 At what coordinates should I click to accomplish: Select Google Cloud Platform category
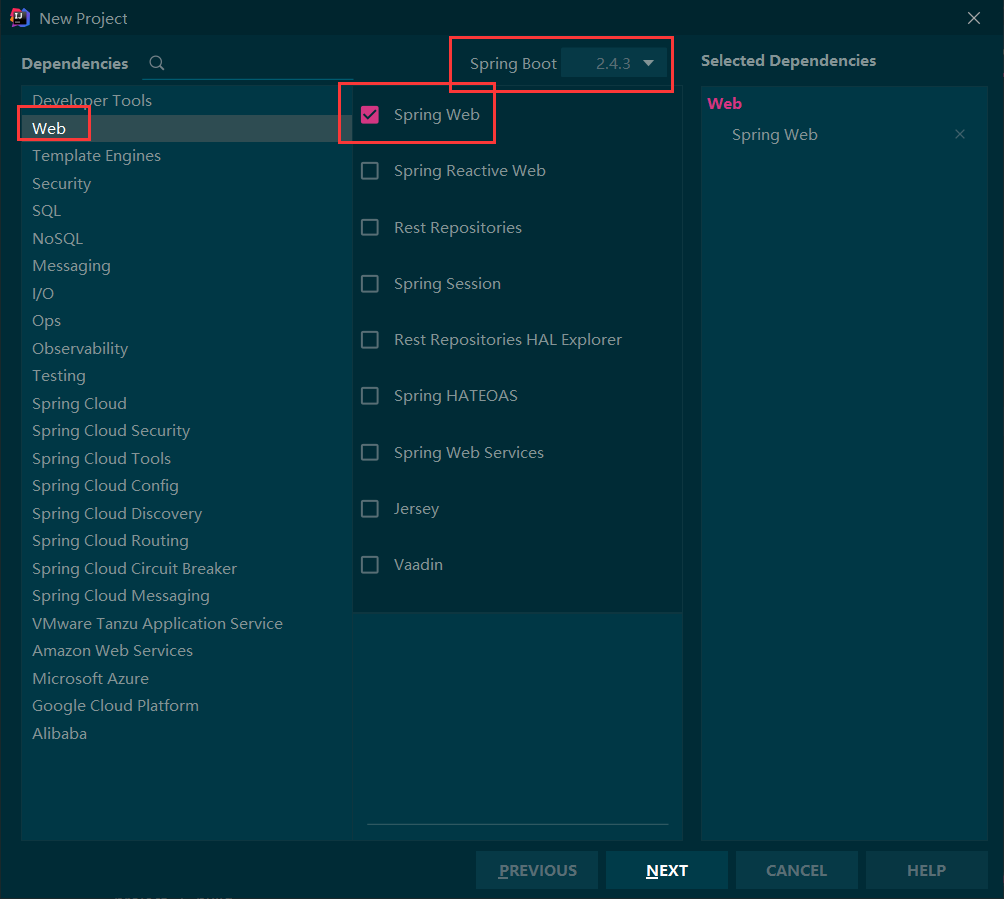pyautogui.click(x=186, y=706)
